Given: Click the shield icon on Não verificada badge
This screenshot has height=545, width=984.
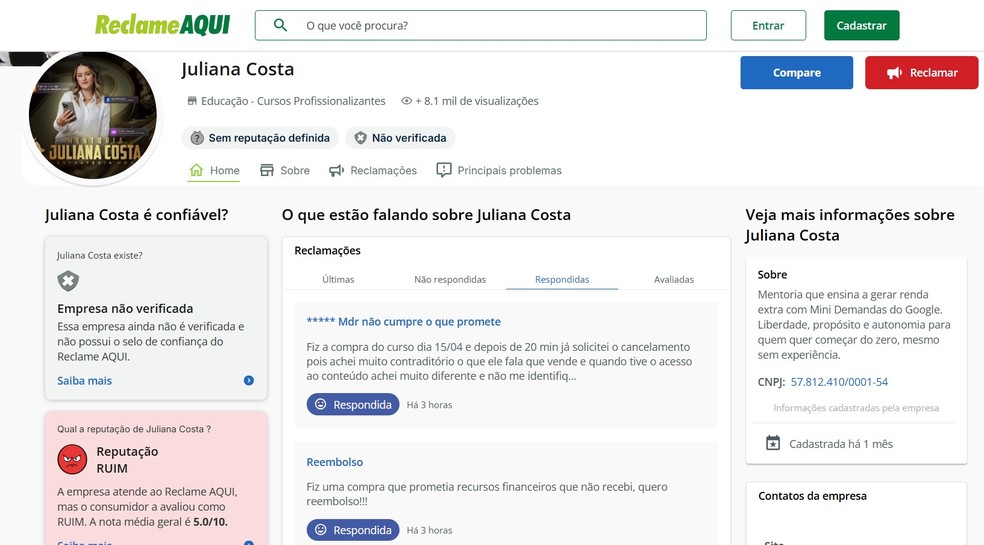Looking at the screenshot, I should coord(361,138).
